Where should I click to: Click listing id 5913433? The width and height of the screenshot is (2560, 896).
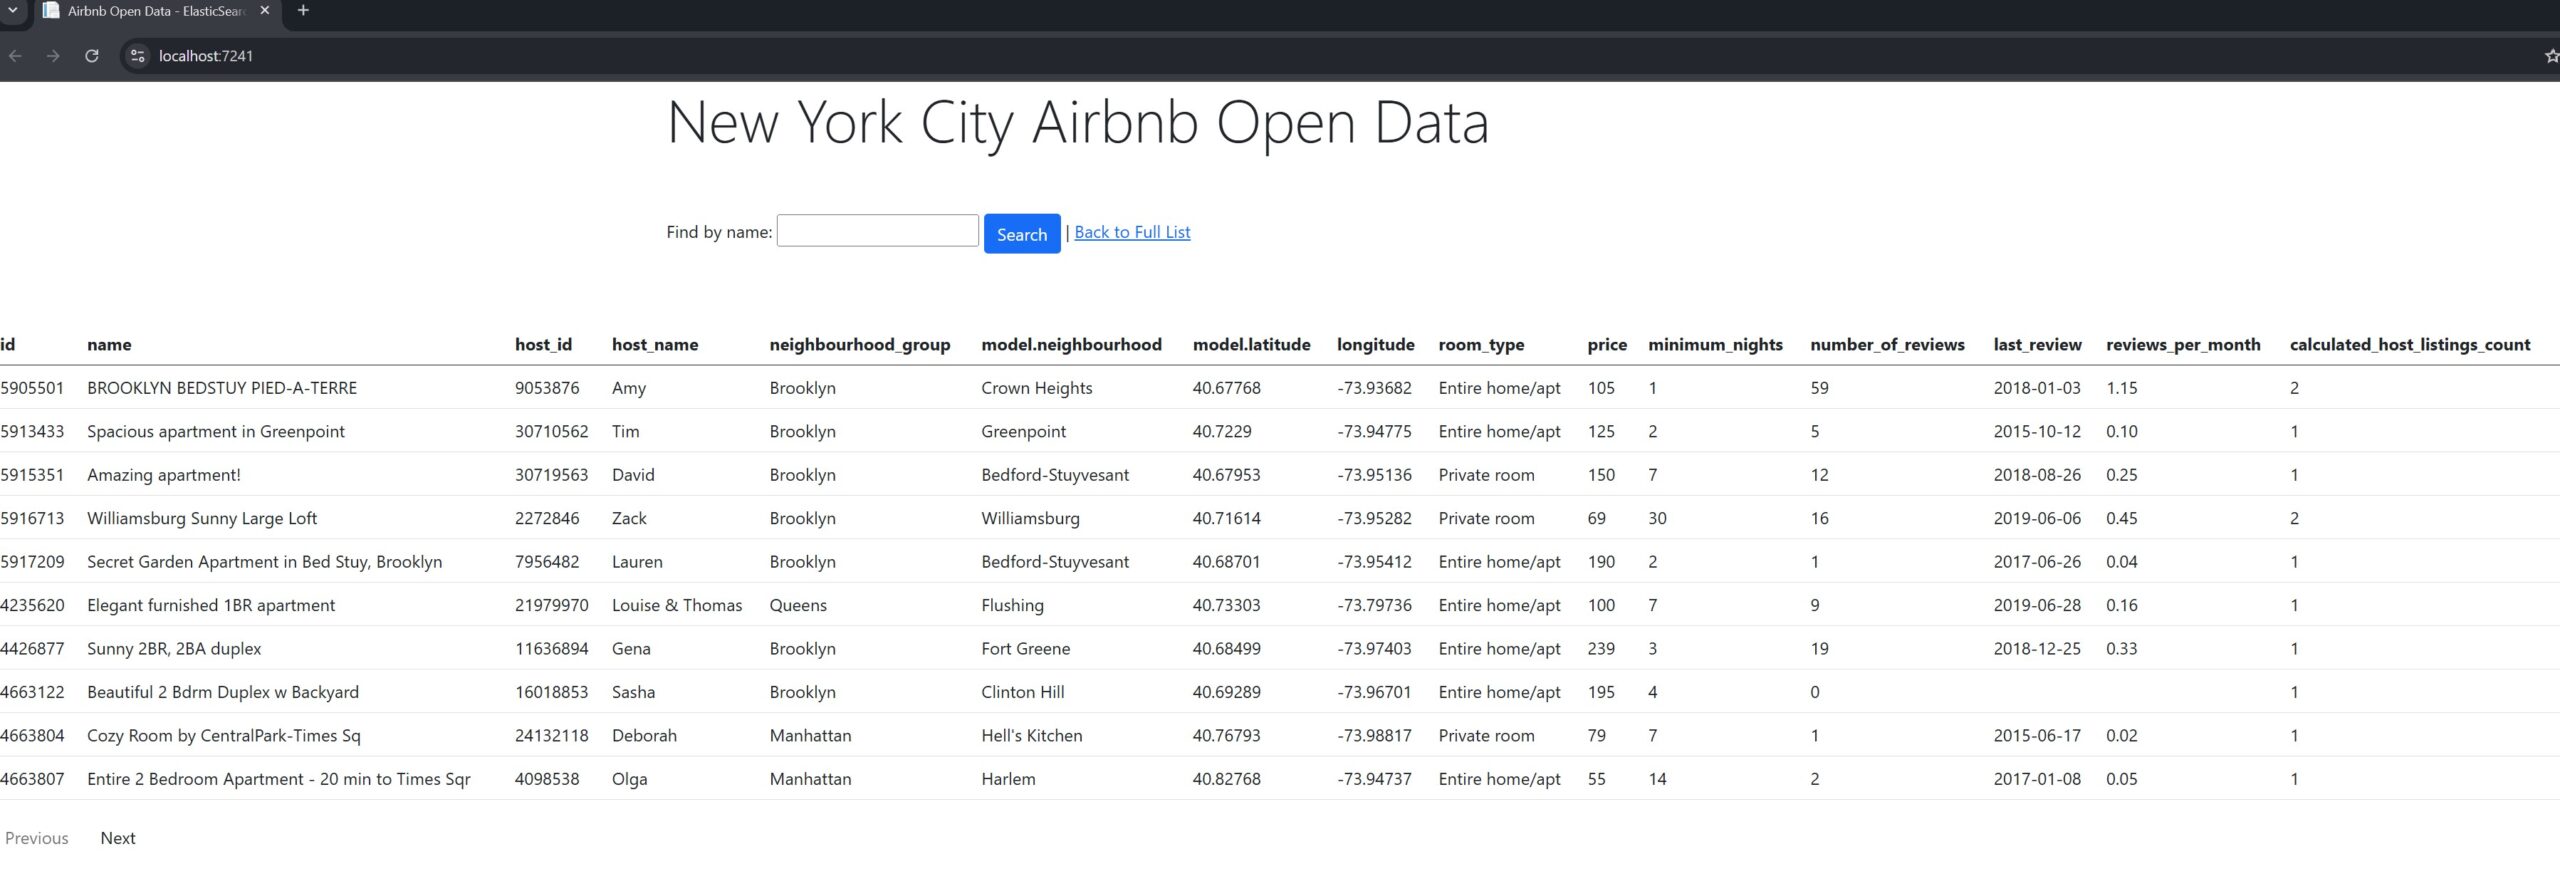[x=32, y=431]
